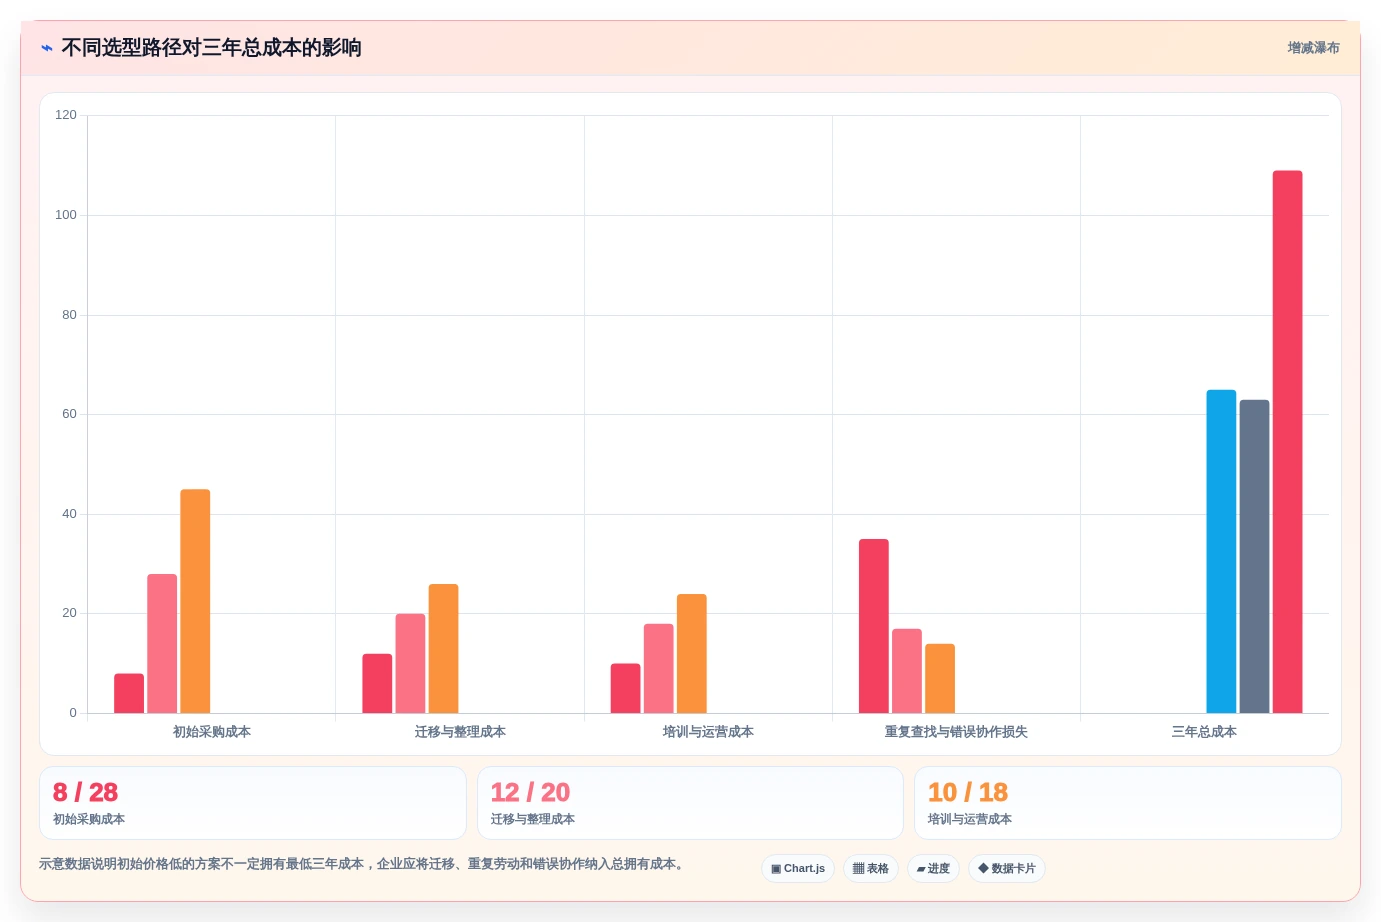This screenshot has width=1381, height=922.
Task: Click the x-axis label 迁移与整理成本
Action: tap(460, 732)
